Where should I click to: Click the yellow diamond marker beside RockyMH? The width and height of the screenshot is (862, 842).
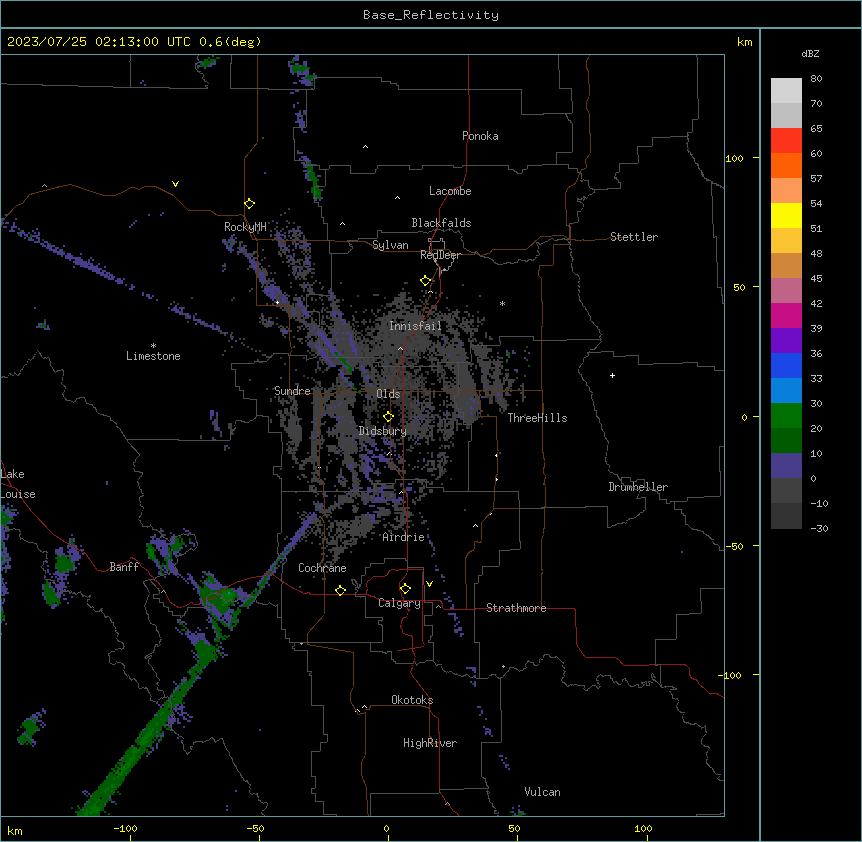pyautogui.click(x=249, y=204)
